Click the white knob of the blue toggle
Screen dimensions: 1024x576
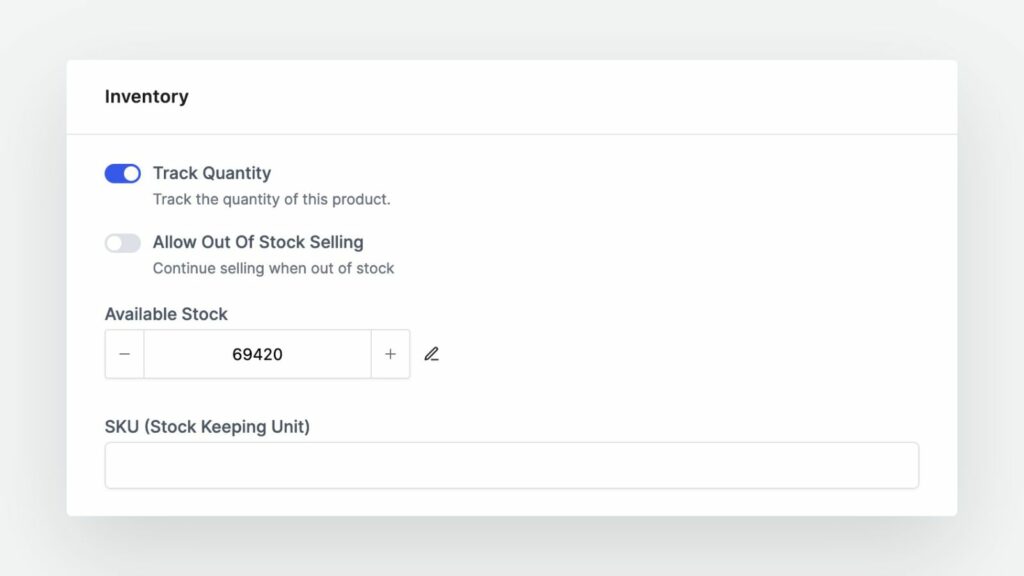click(x=131, y=174)
